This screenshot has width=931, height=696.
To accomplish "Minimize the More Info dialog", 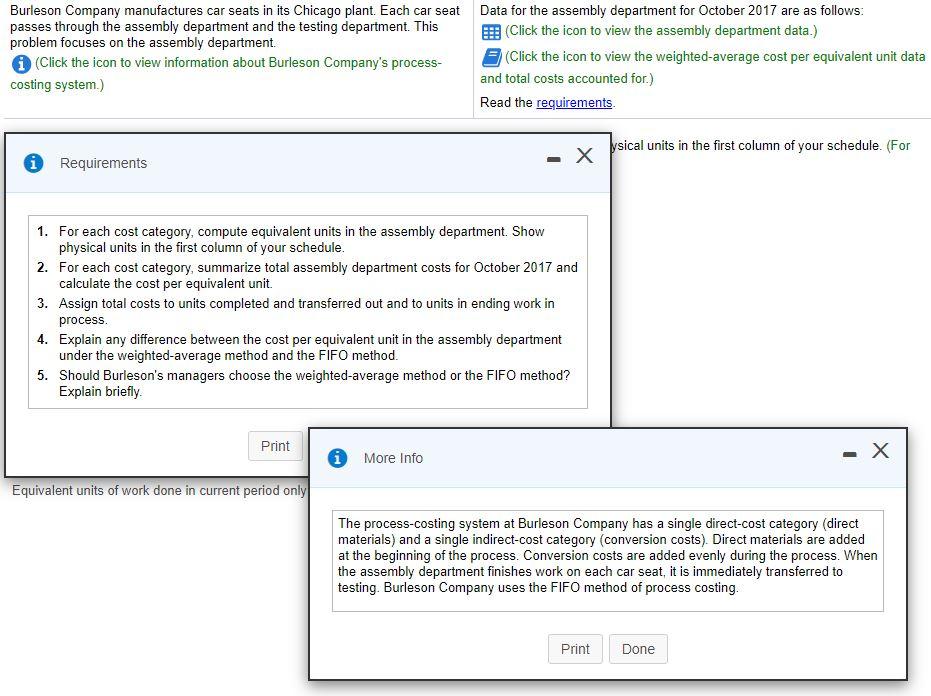I will coord(850,454).
